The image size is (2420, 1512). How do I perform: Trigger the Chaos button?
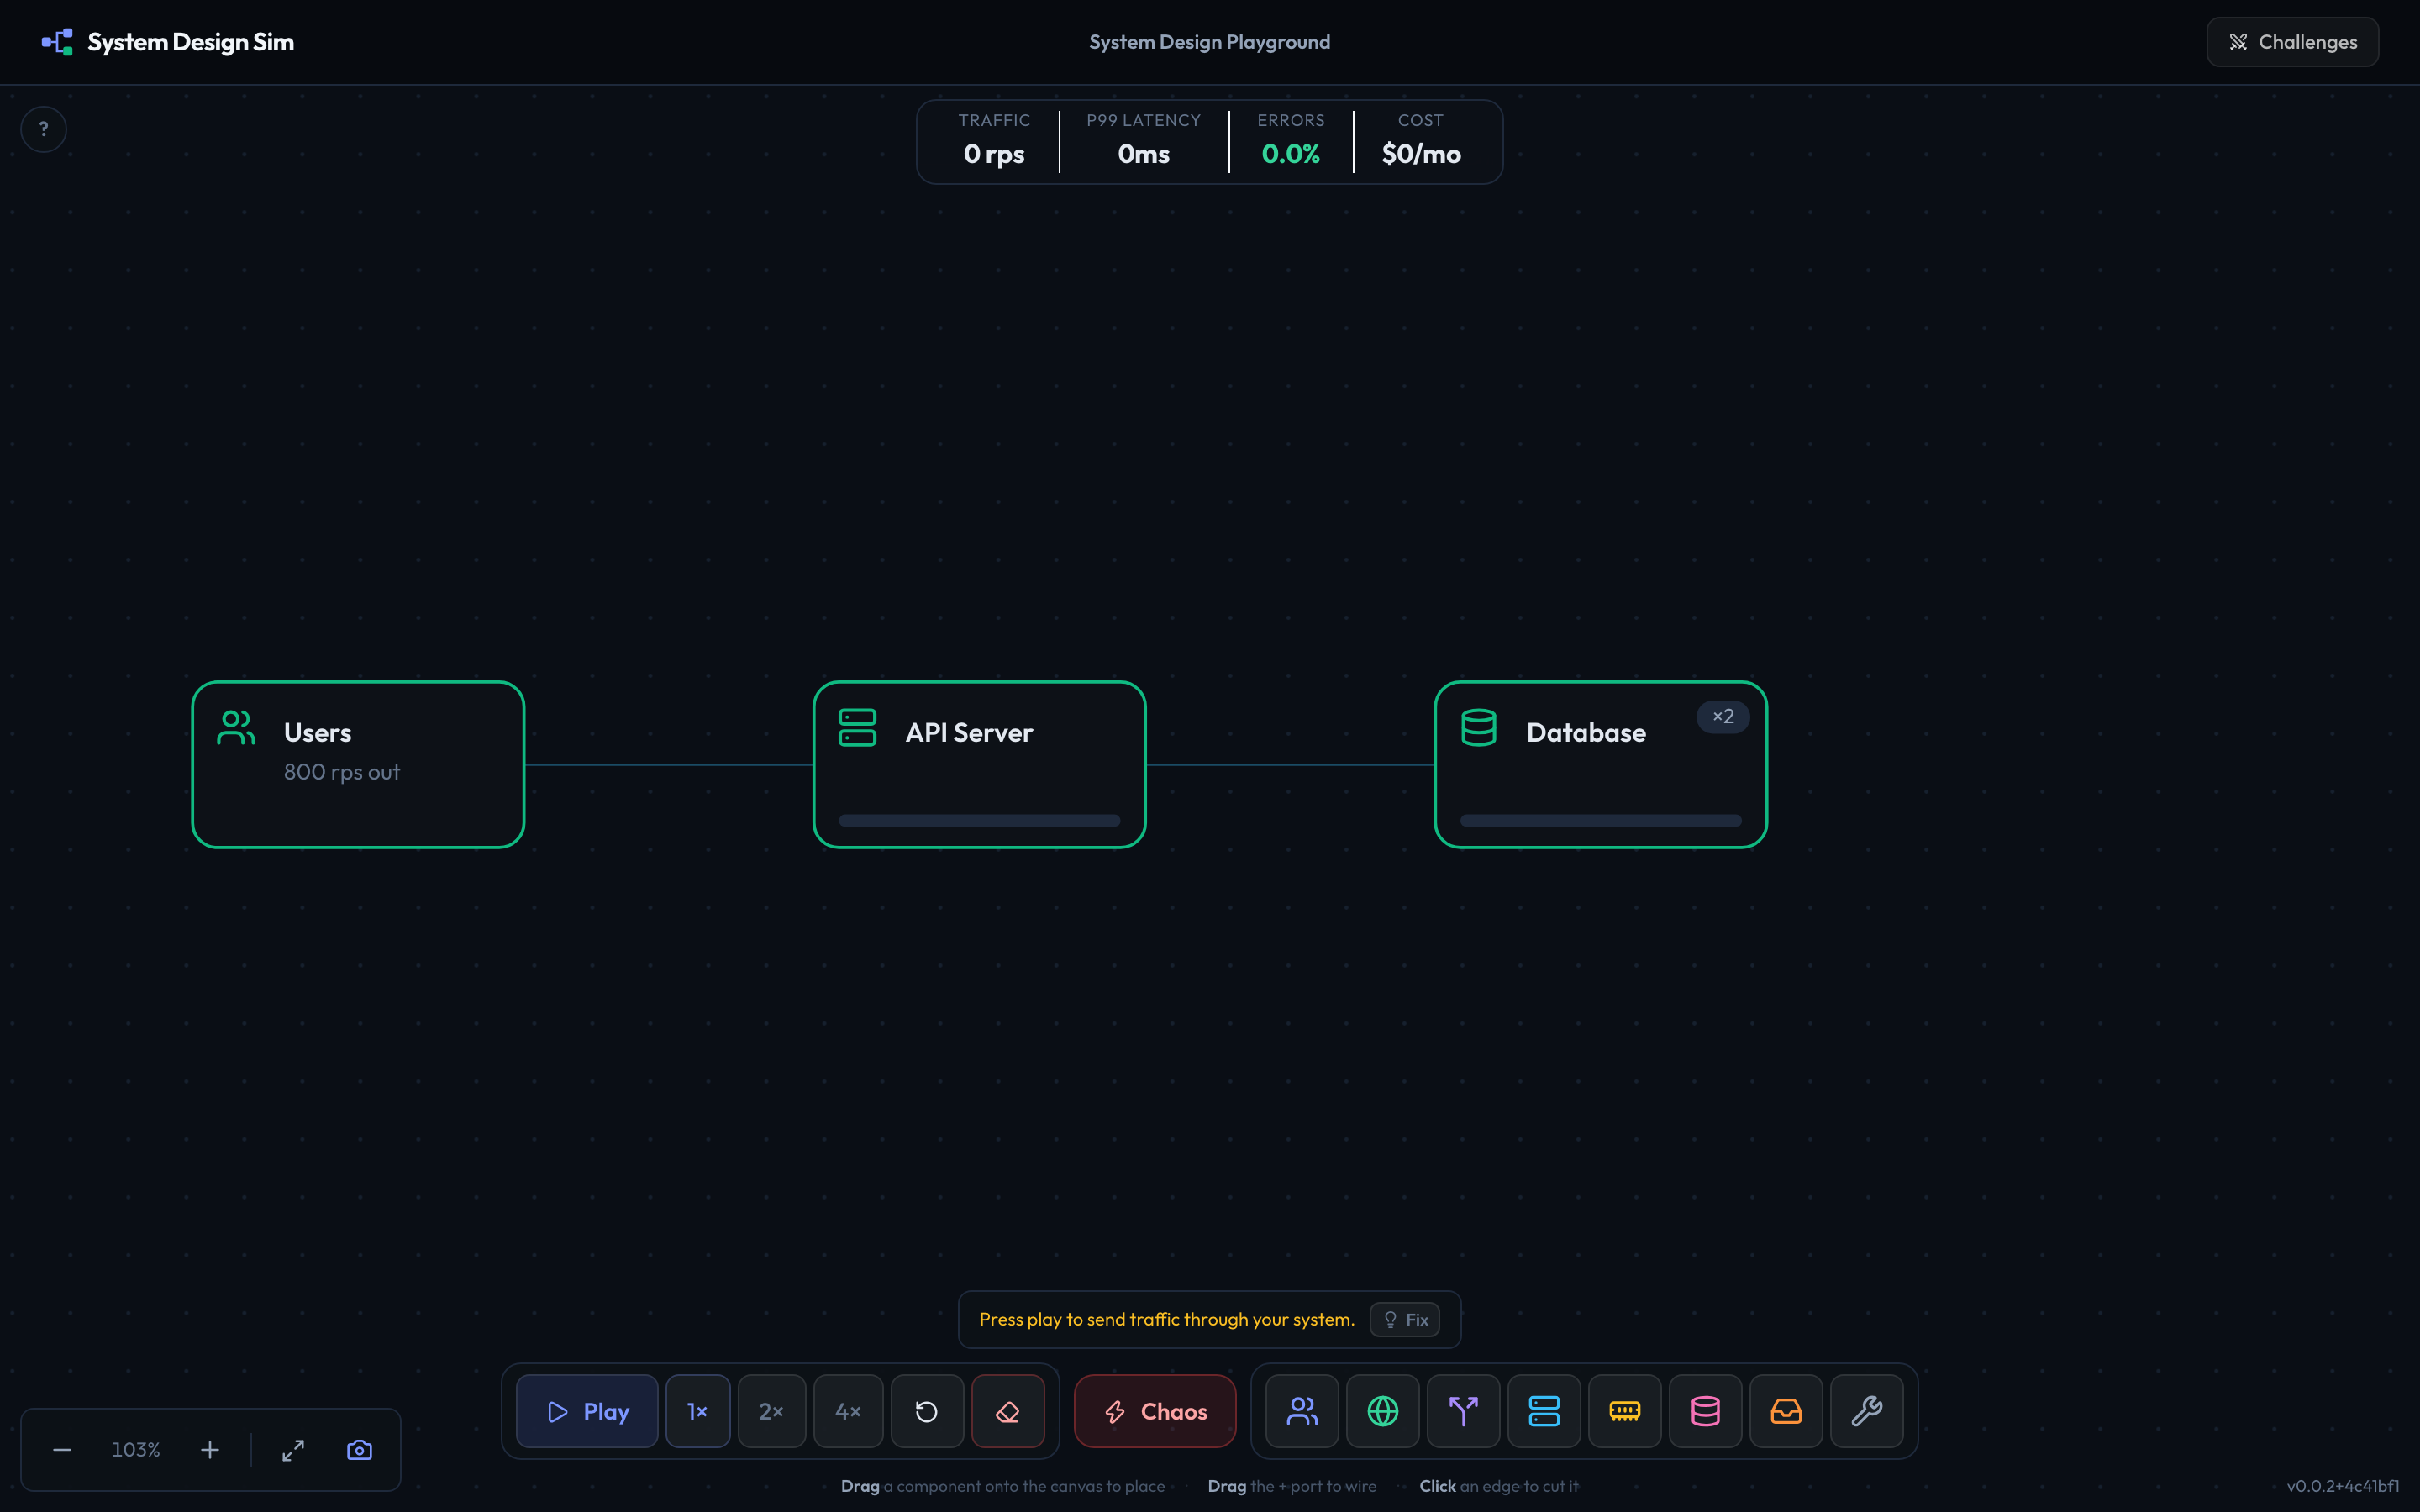coord(1155,1411)
